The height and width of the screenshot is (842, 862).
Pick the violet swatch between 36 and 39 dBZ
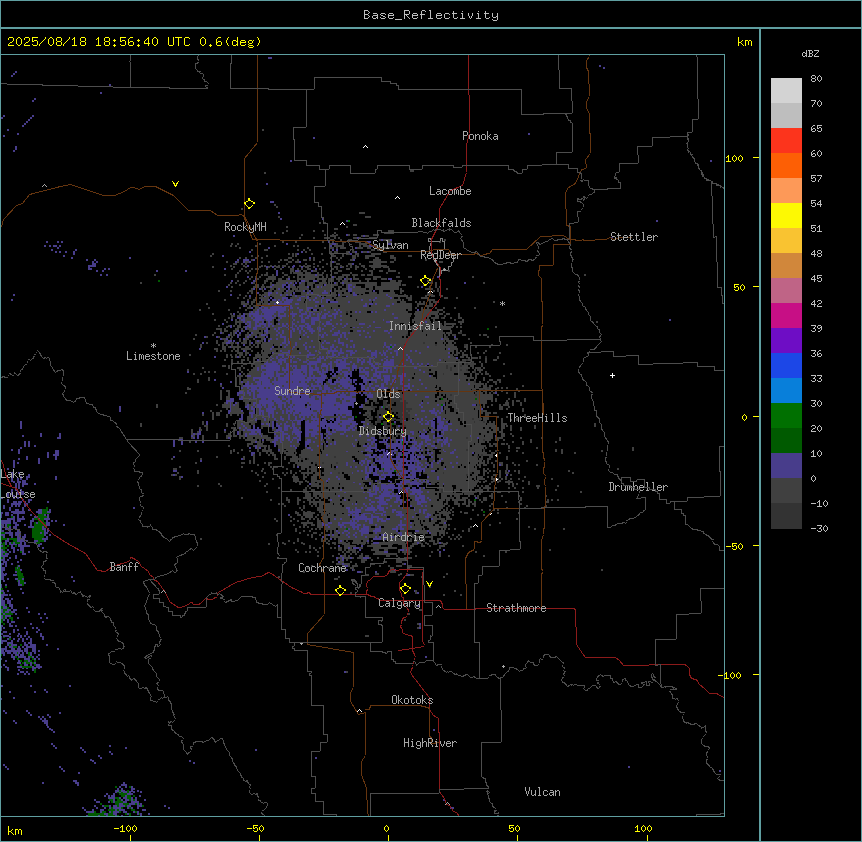point(786,341)
